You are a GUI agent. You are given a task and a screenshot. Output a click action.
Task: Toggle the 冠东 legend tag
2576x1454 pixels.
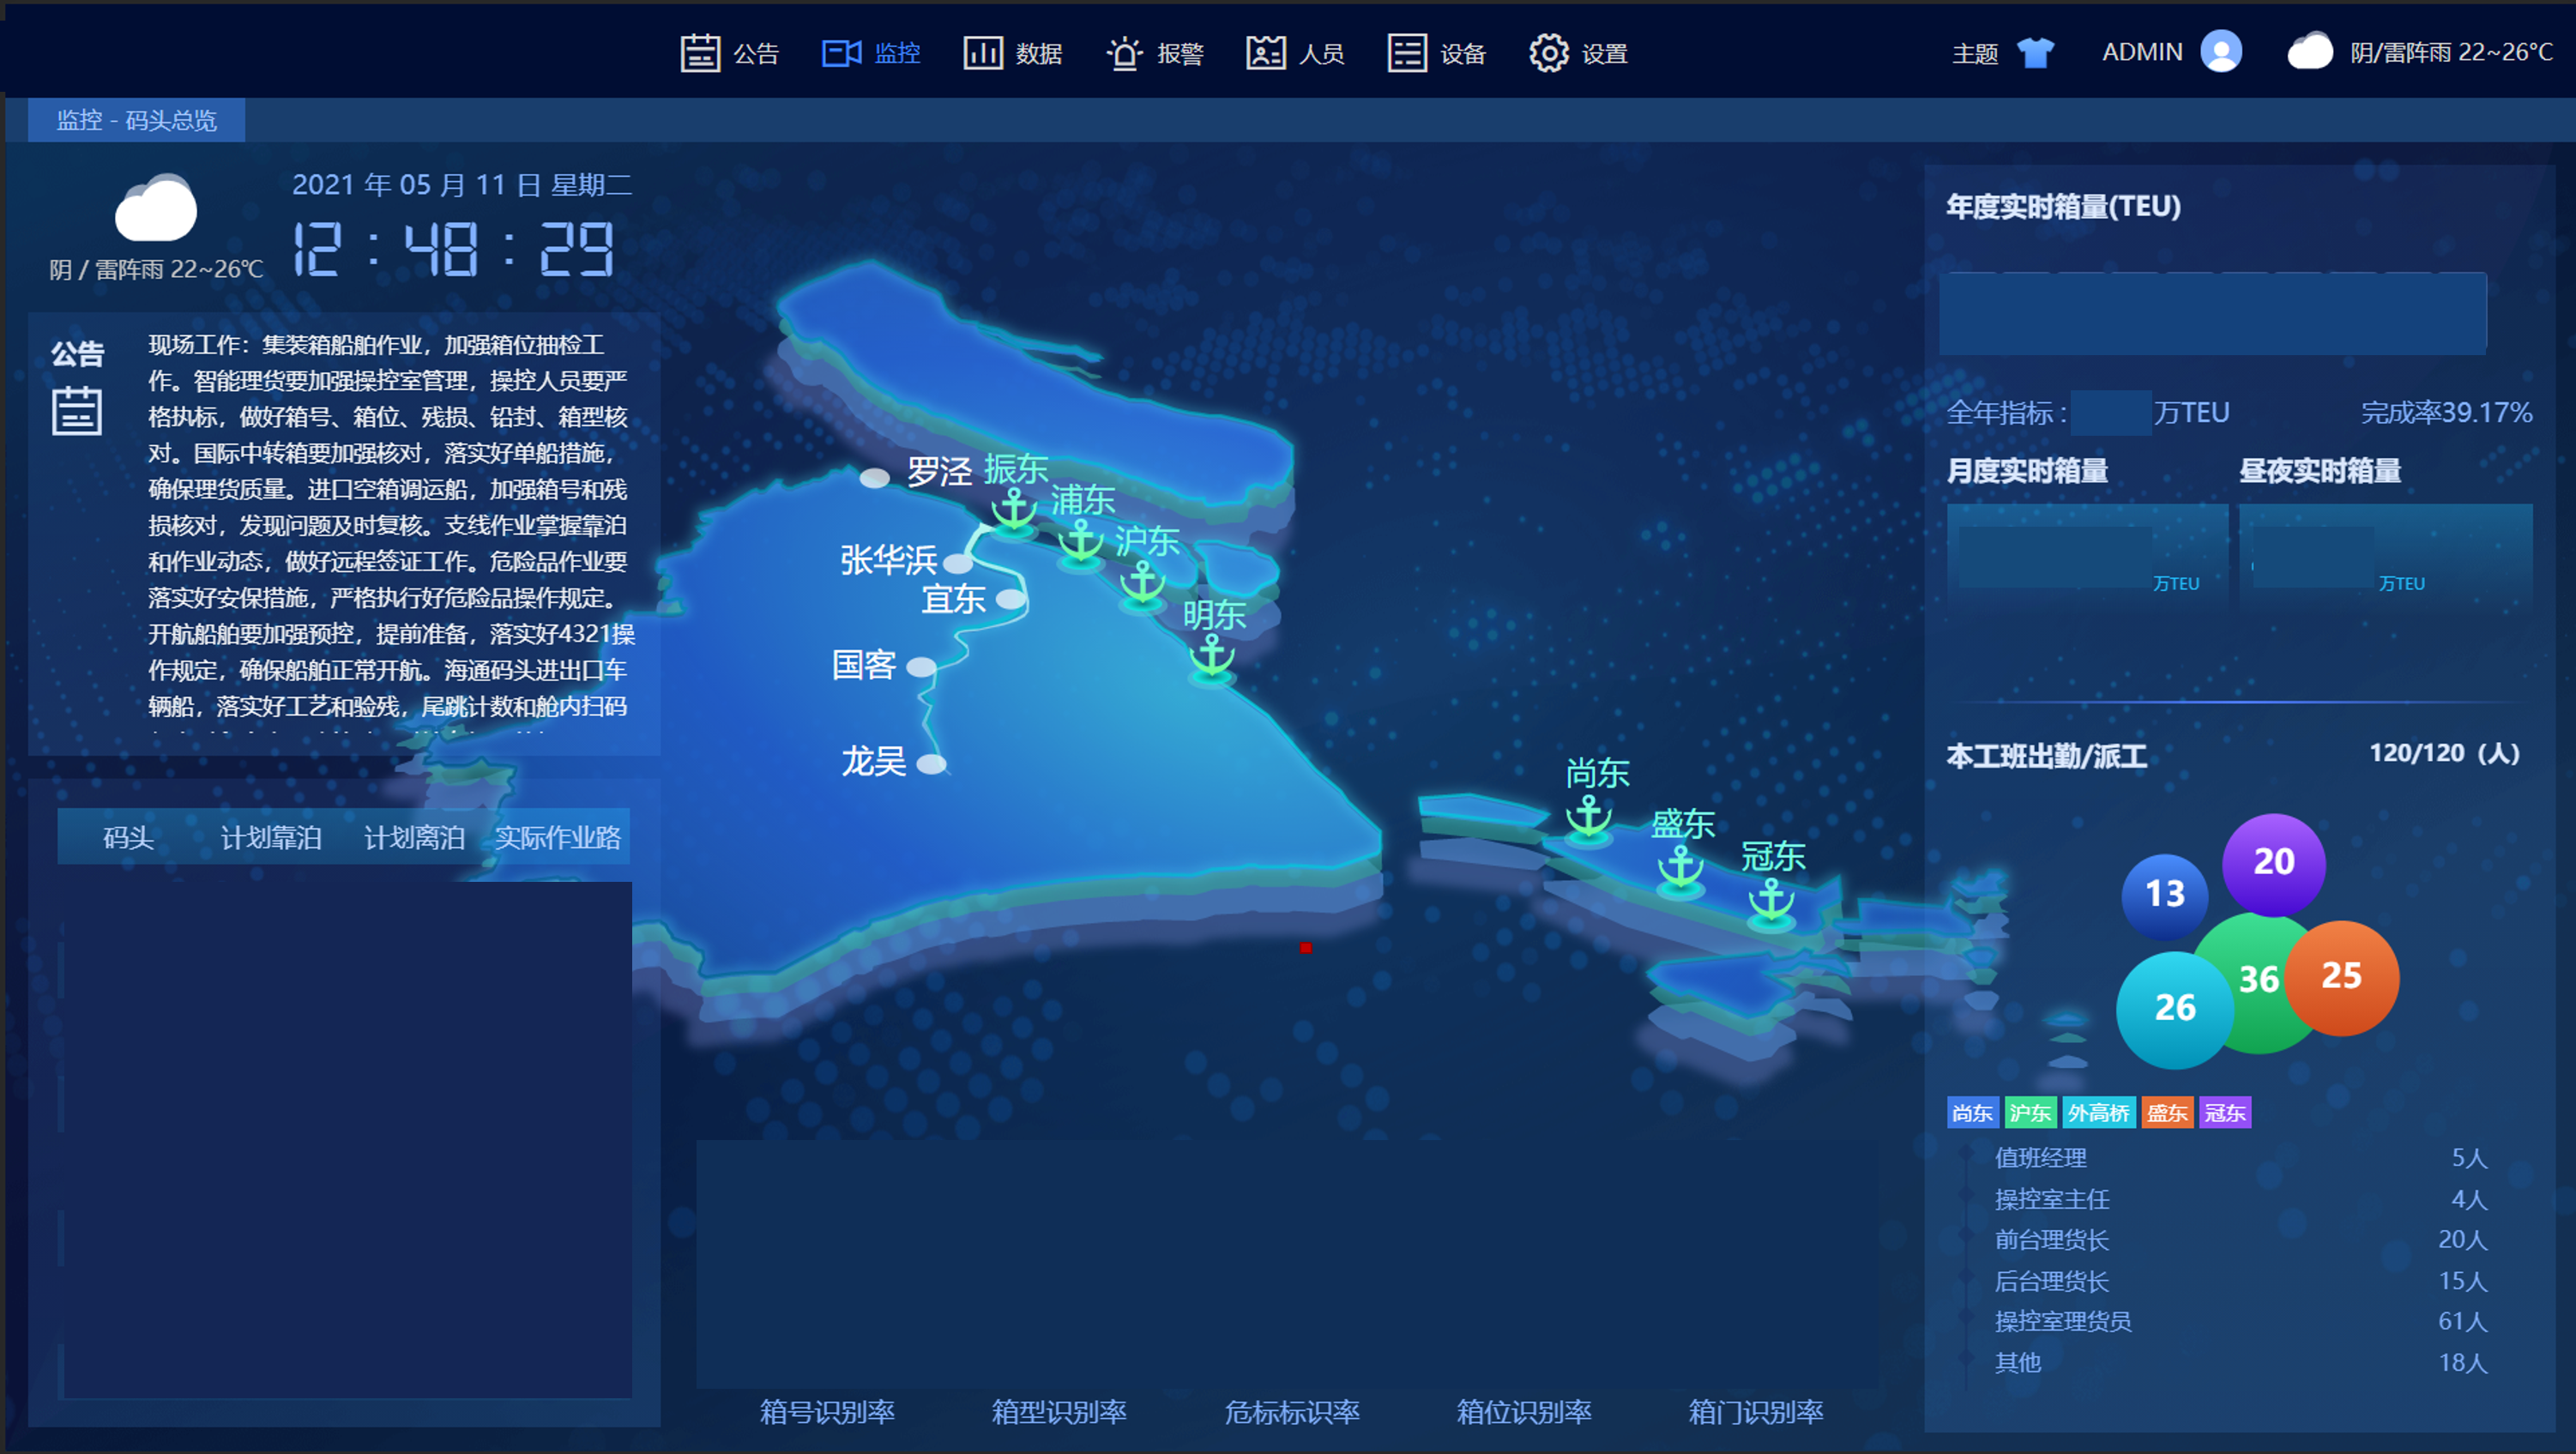[2224, 1113]
